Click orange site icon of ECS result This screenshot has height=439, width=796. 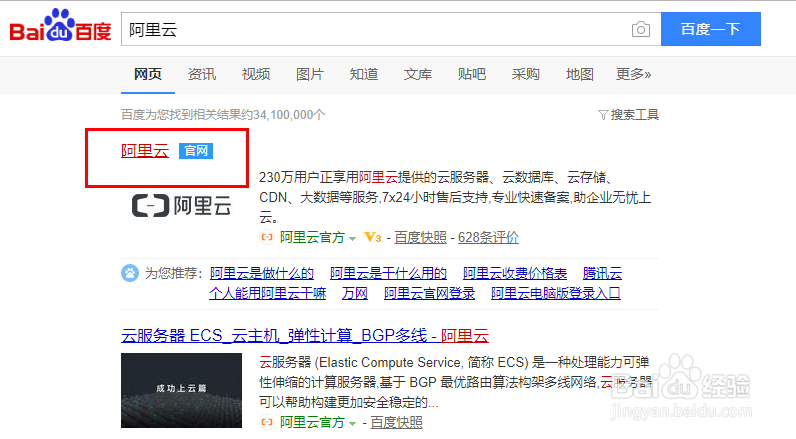pyautogui.click(x=267, y=422)
